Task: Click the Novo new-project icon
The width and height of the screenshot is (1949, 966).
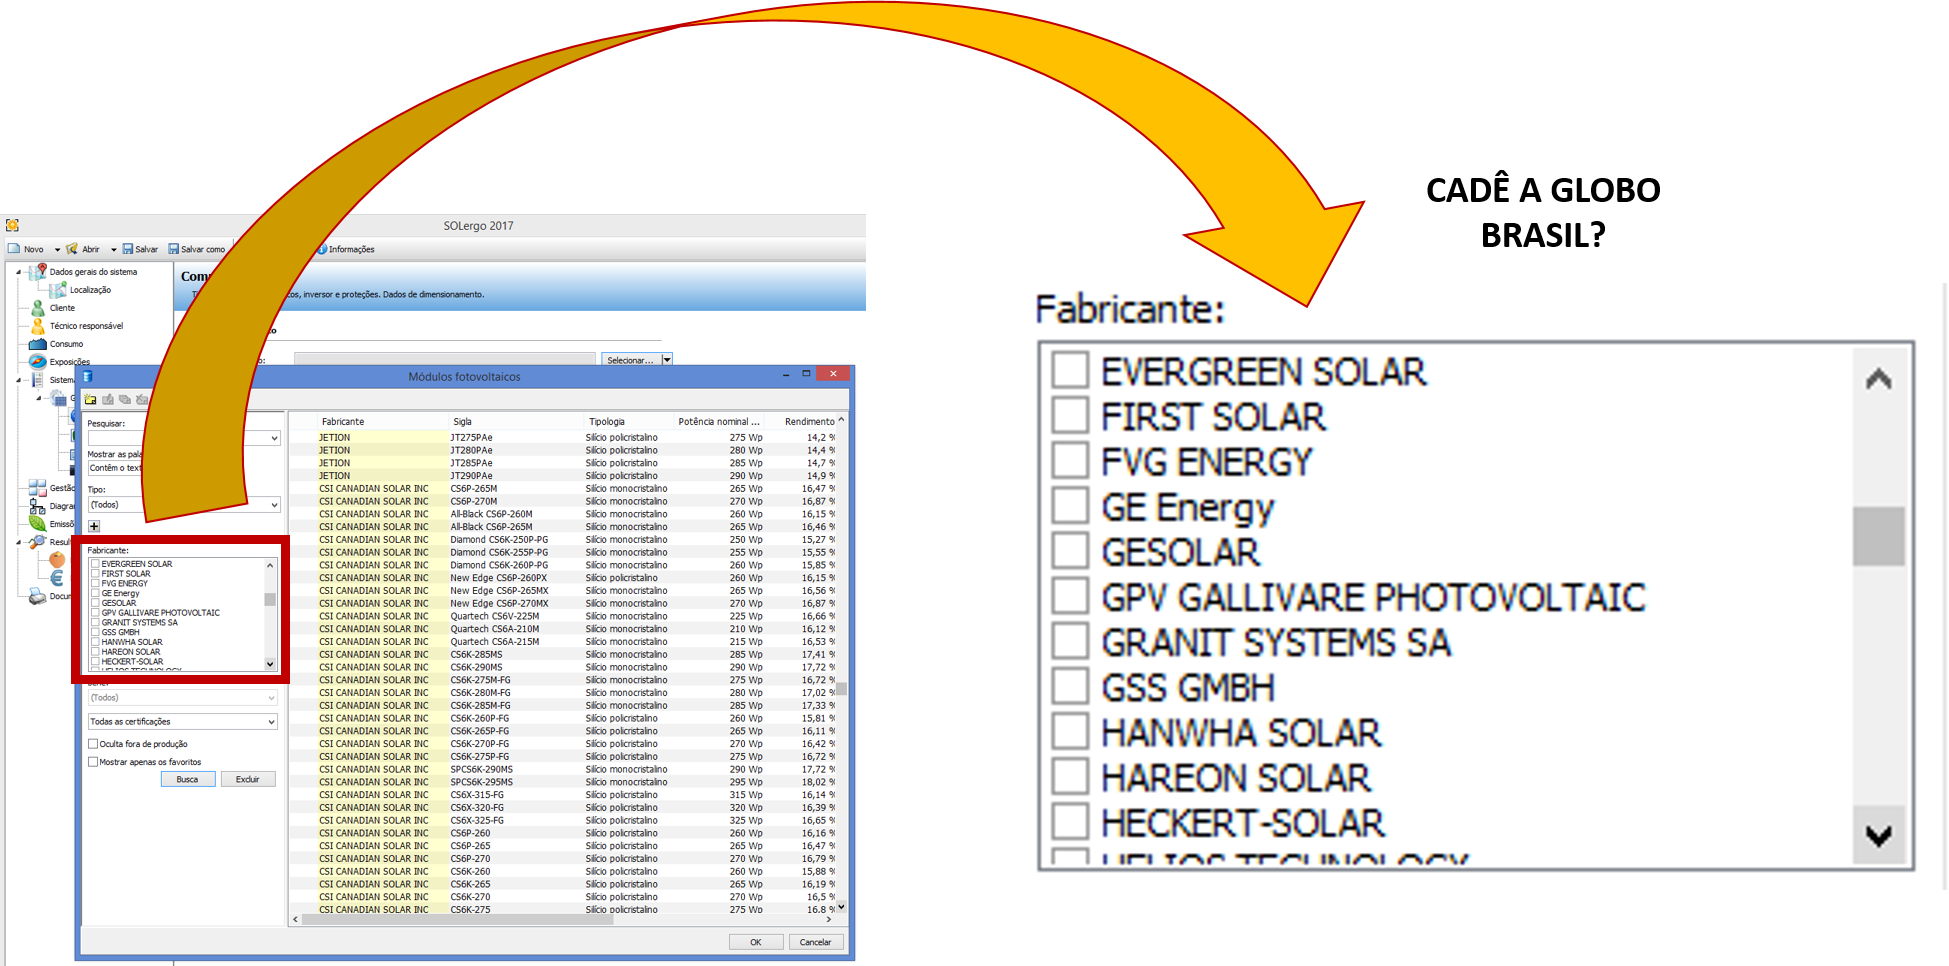Action: (x=14, y=249)
